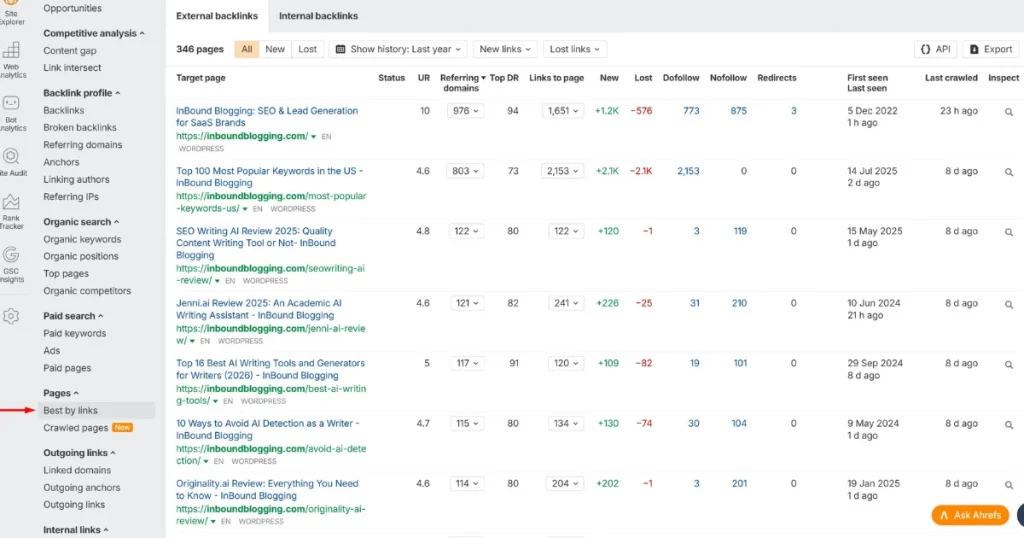Select the Lost filter

(308, 49)
